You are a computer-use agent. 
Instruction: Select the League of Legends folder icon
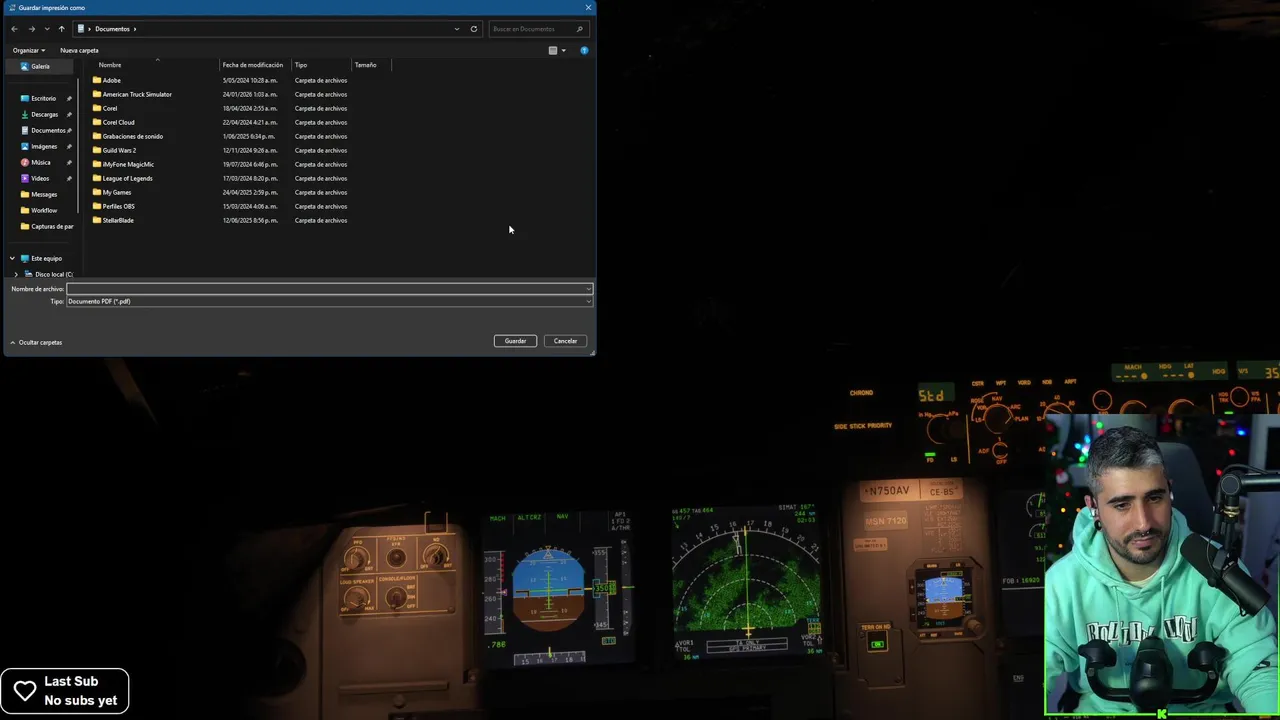97,178
